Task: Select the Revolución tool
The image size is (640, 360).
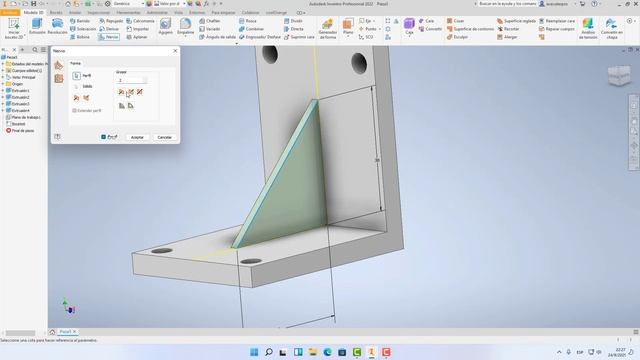Action: [57, 27]
